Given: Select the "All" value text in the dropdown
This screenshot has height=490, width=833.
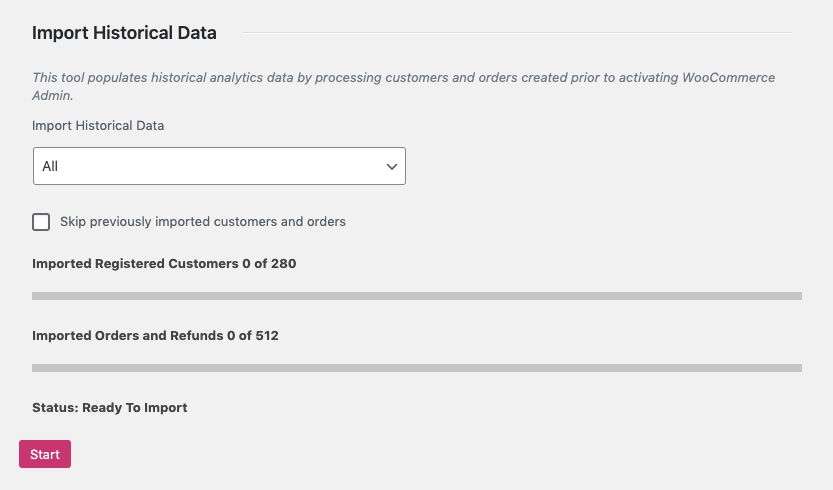Looking at the screenshot, I should click(x=50, y=167).
